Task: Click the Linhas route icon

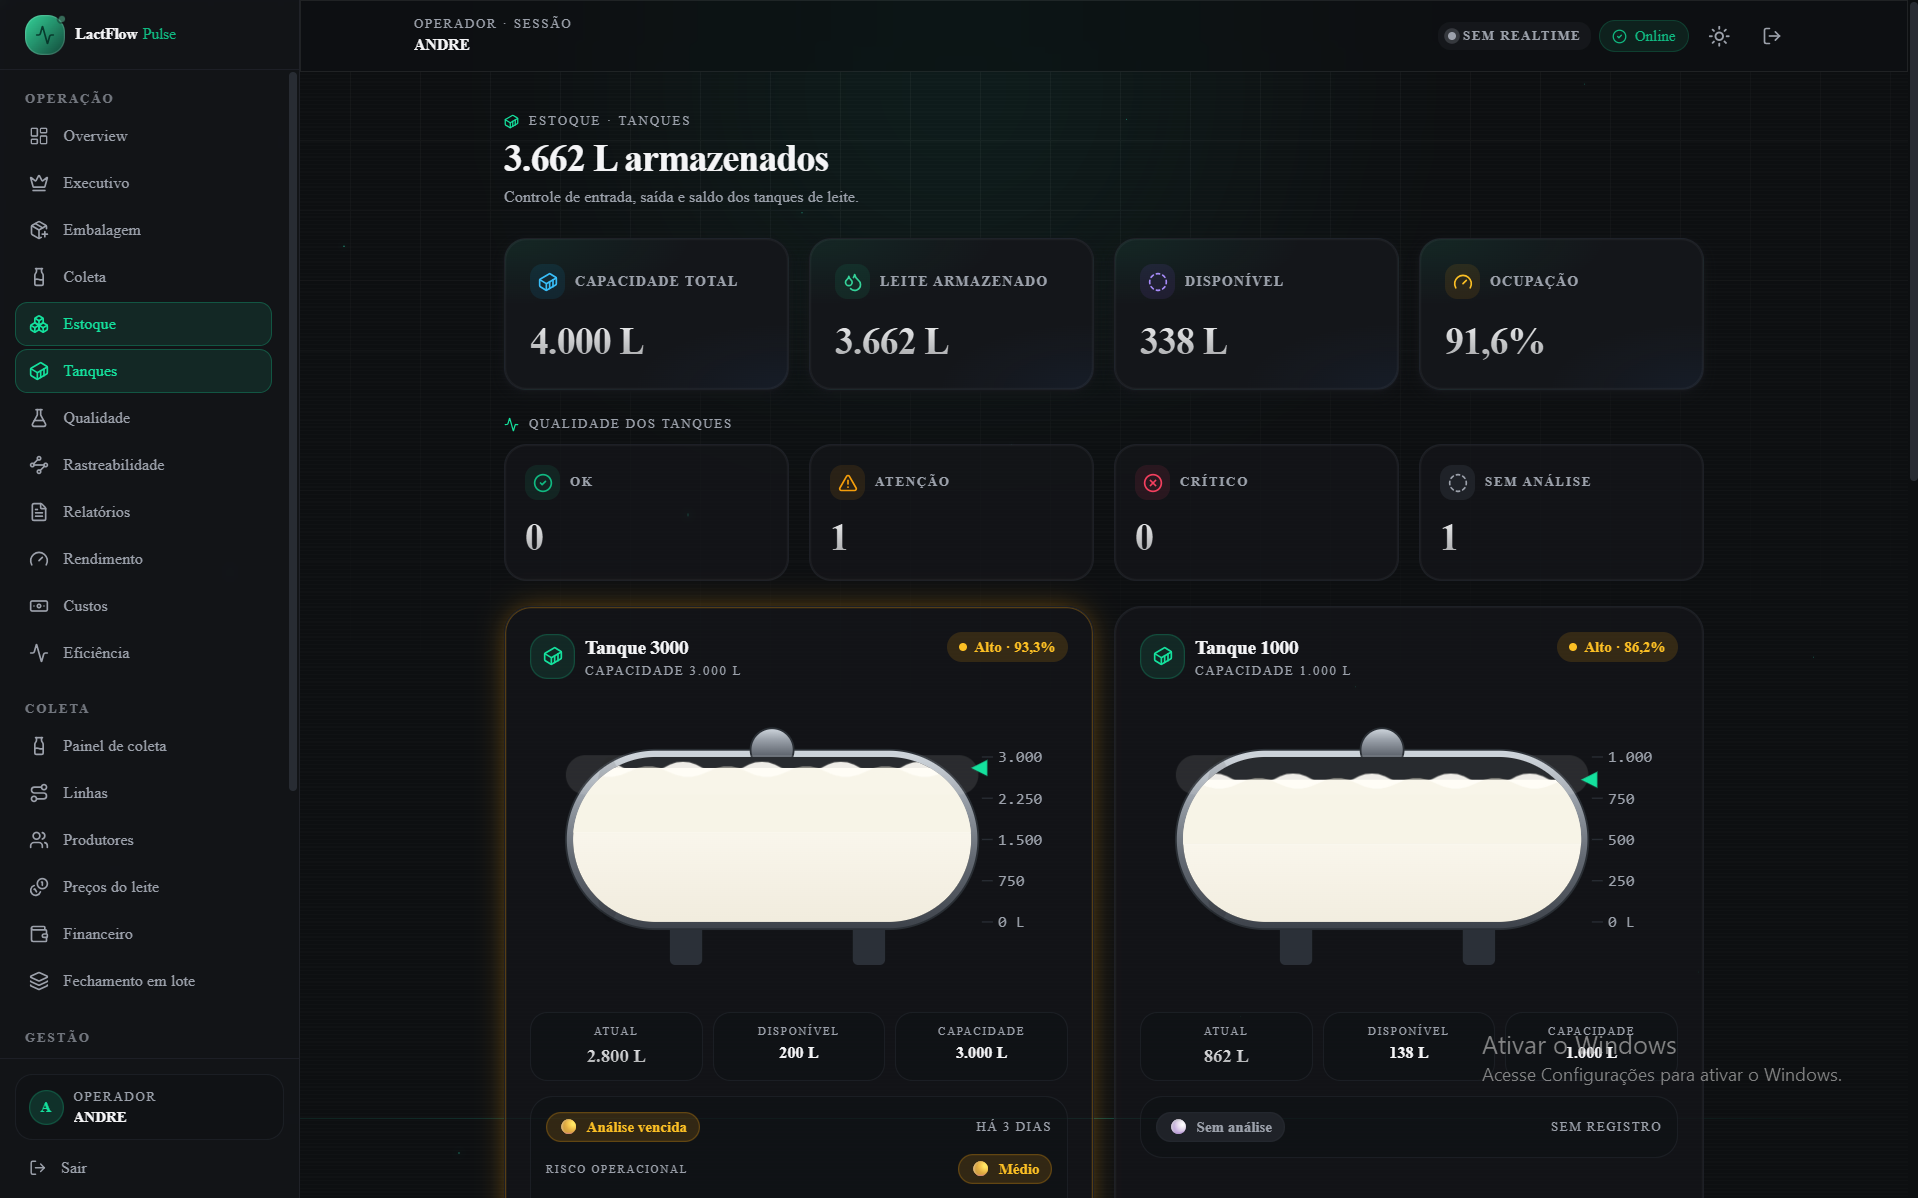Action: pos(39,793)
